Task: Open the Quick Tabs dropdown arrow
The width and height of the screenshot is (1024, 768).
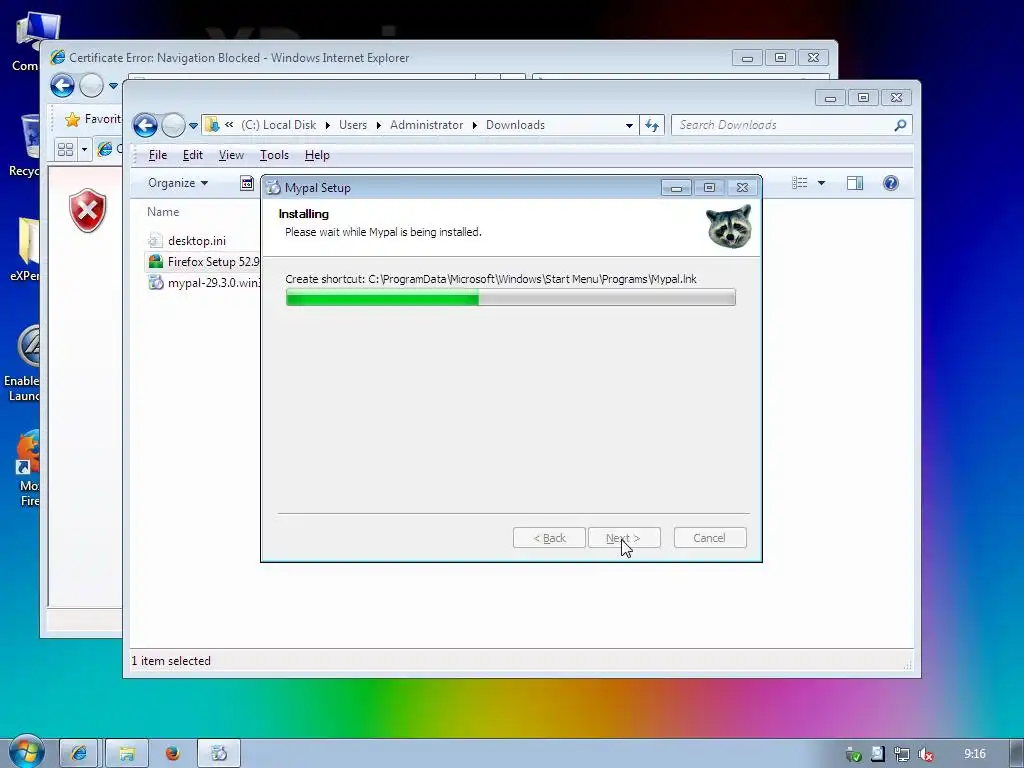Action: 84,150
